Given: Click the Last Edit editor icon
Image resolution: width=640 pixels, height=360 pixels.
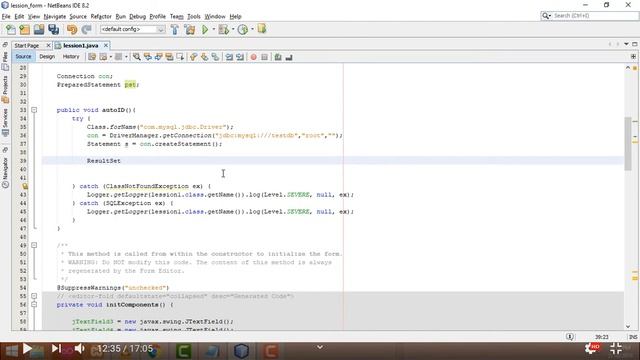Looking at the screenshot, I should click(92, 57).
